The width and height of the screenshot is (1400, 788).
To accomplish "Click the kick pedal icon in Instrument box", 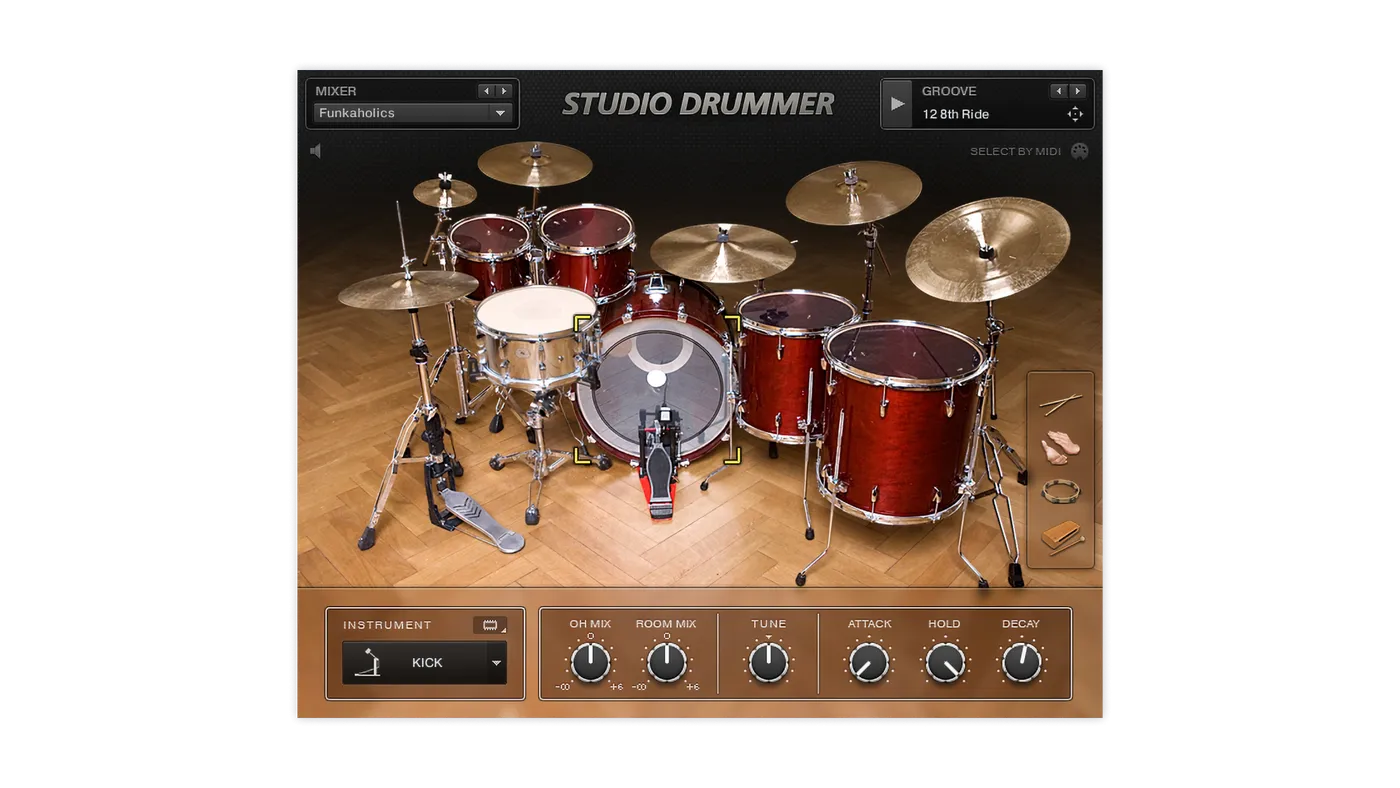I will (368, 663).
